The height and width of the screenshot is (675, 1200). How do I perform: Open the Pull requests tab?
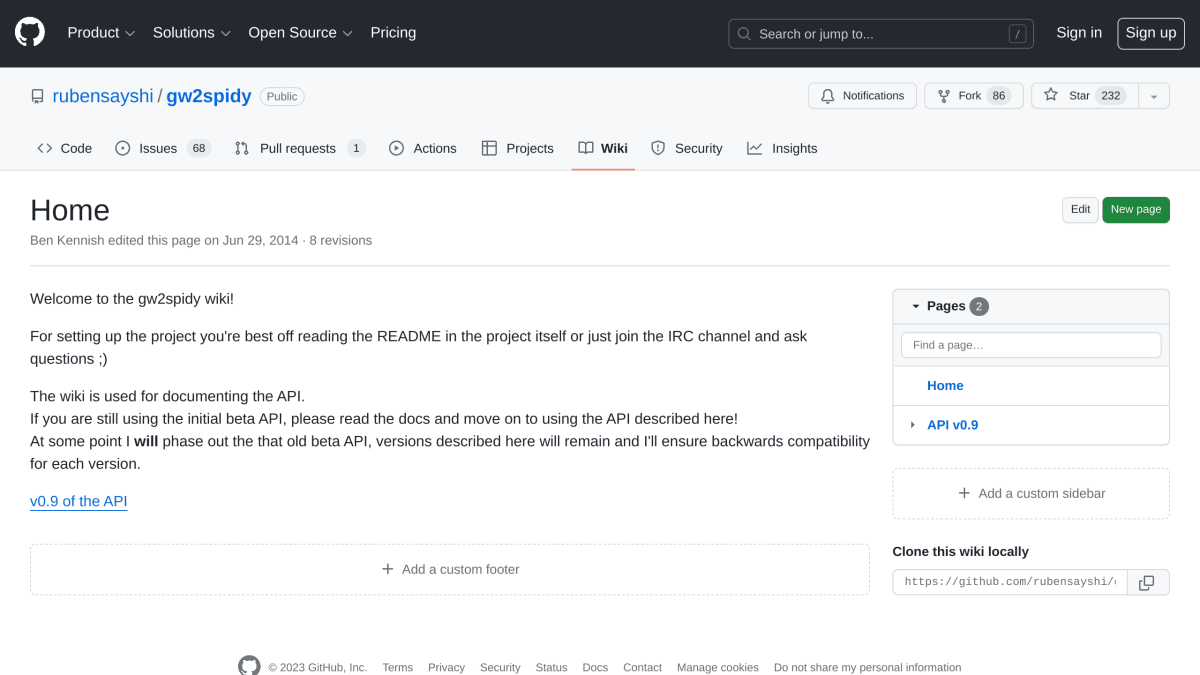300,148
